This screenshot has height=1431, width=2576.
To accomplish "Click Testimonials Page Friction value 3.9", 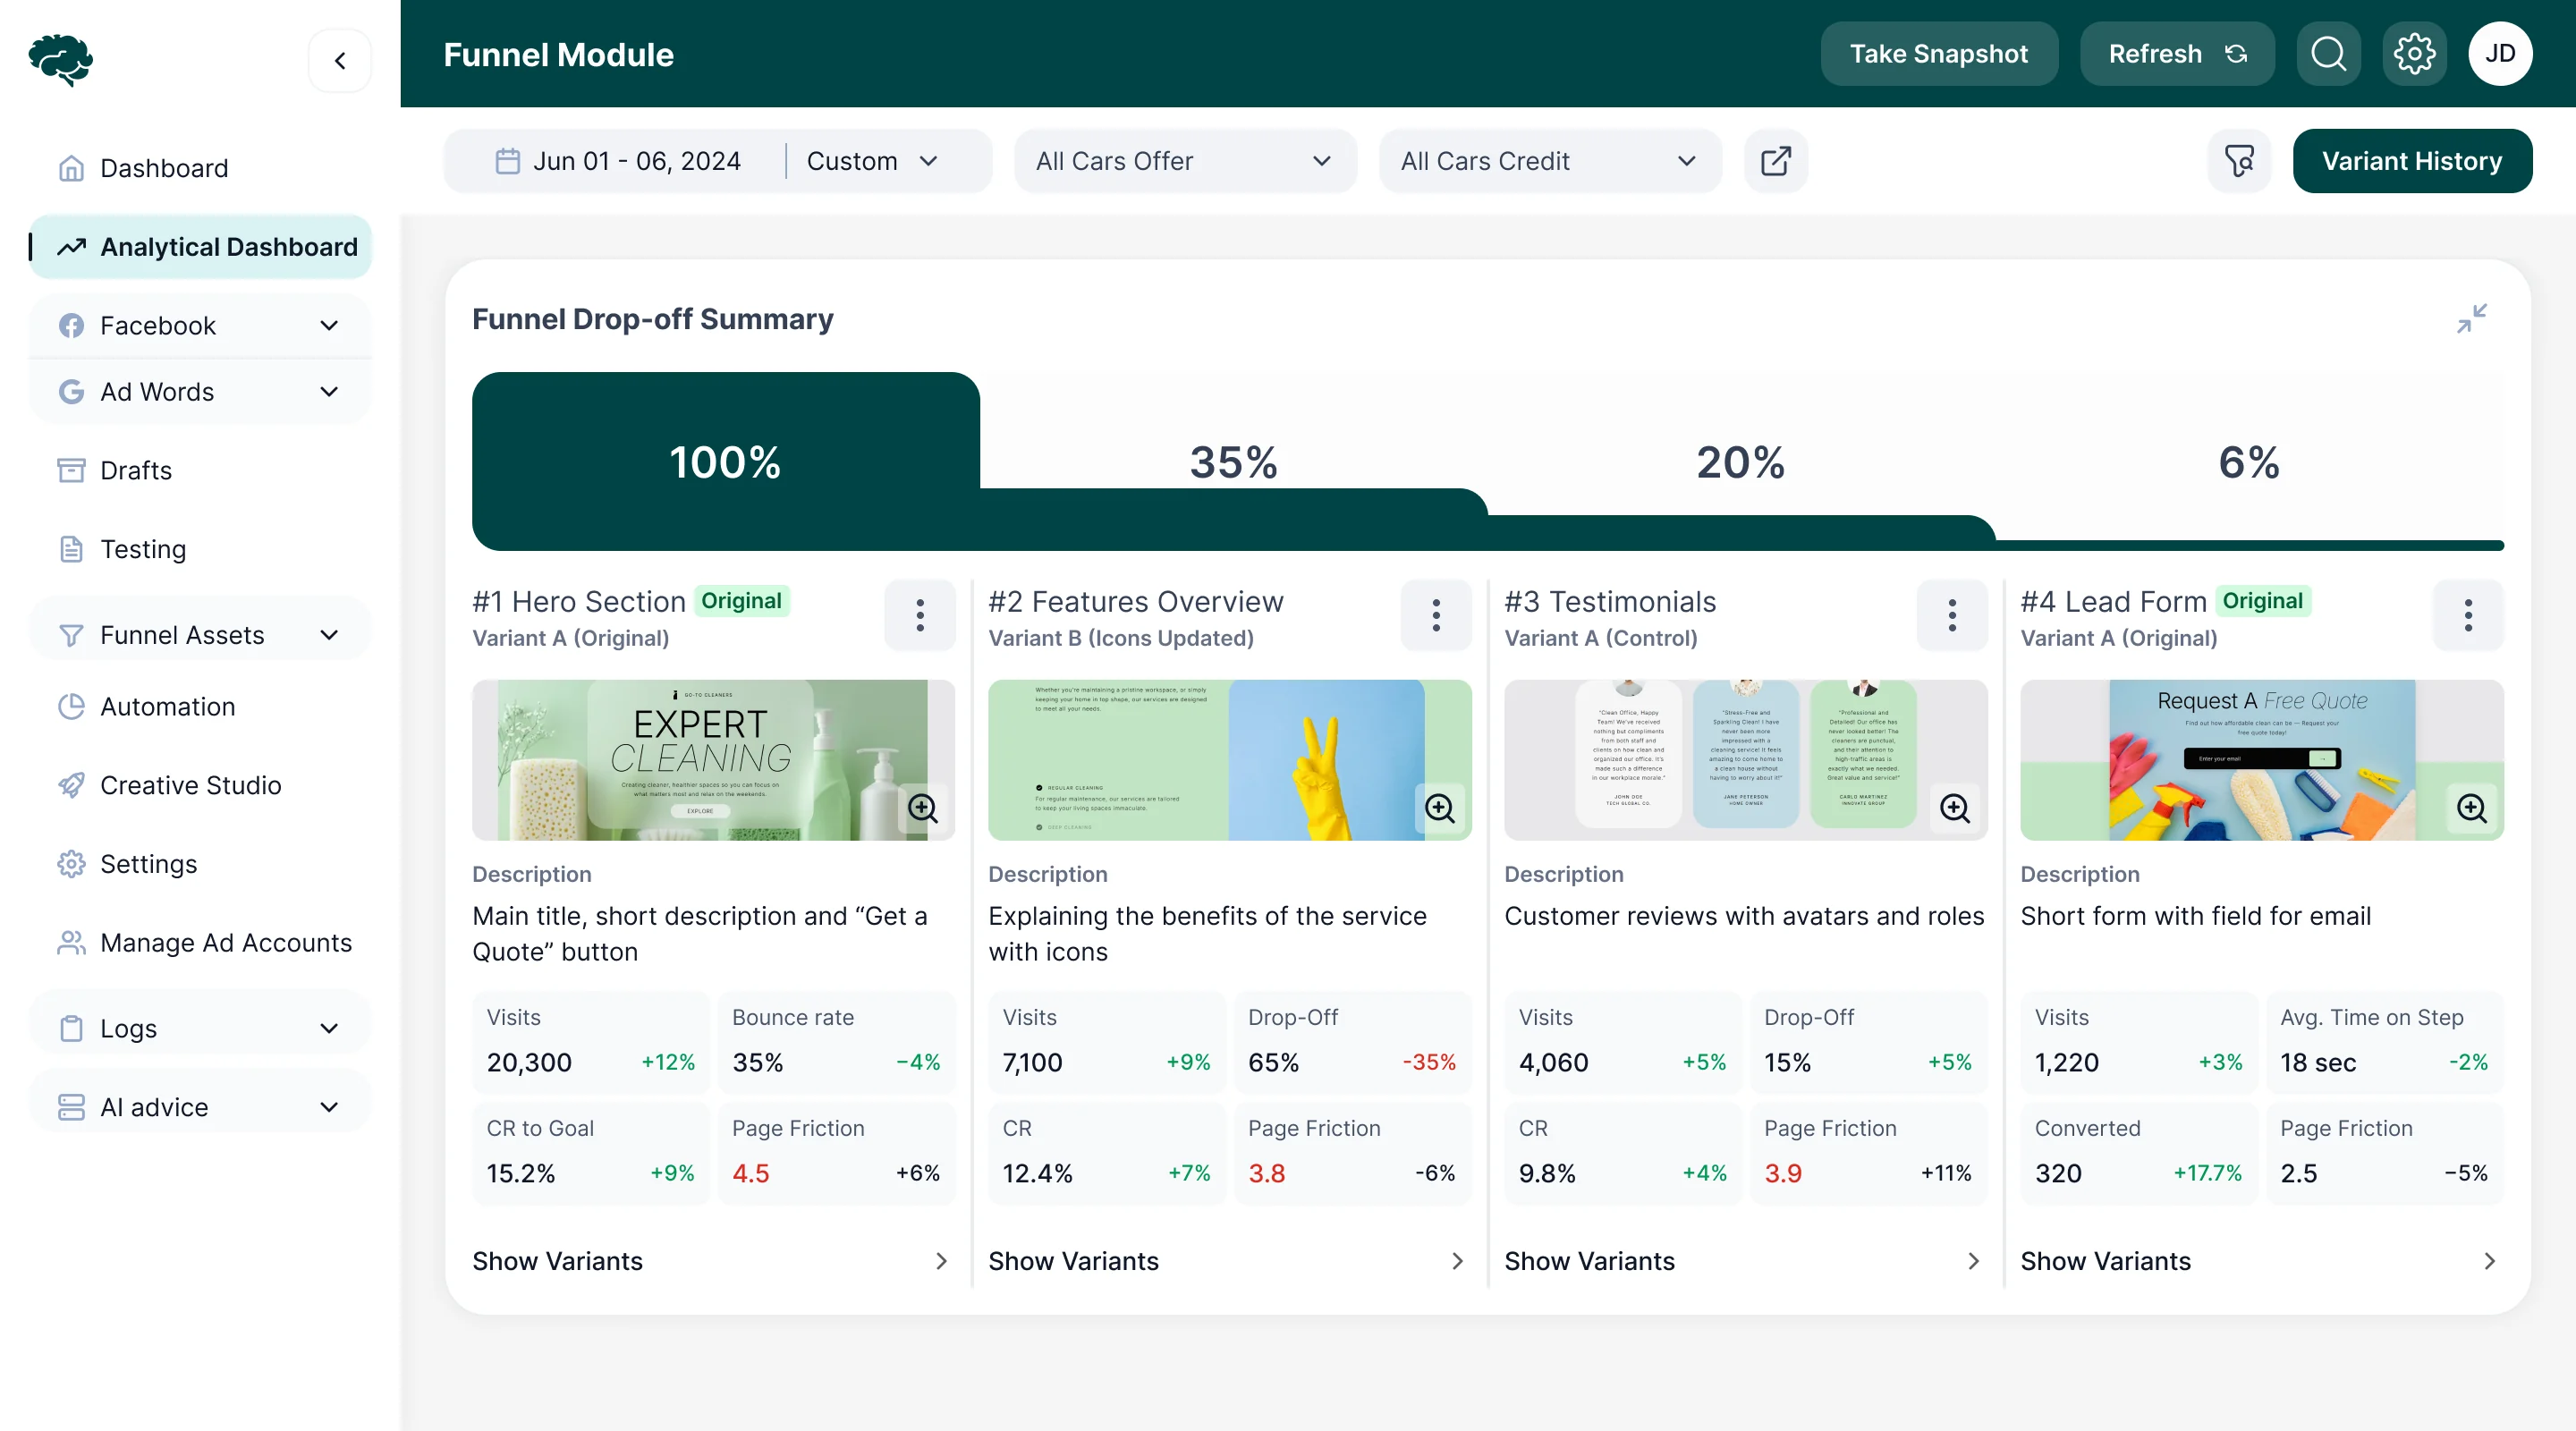I will [1783, 1173].
